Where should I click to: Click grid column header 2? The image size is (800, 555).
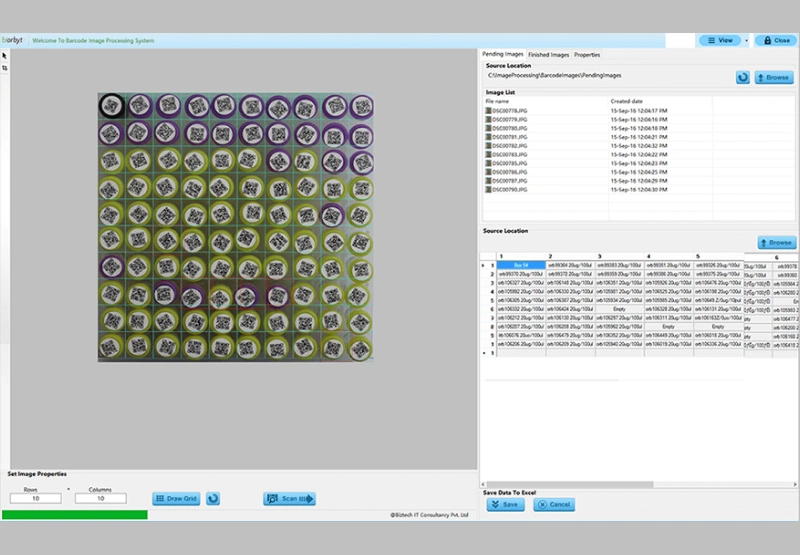[x=570, y=256]
